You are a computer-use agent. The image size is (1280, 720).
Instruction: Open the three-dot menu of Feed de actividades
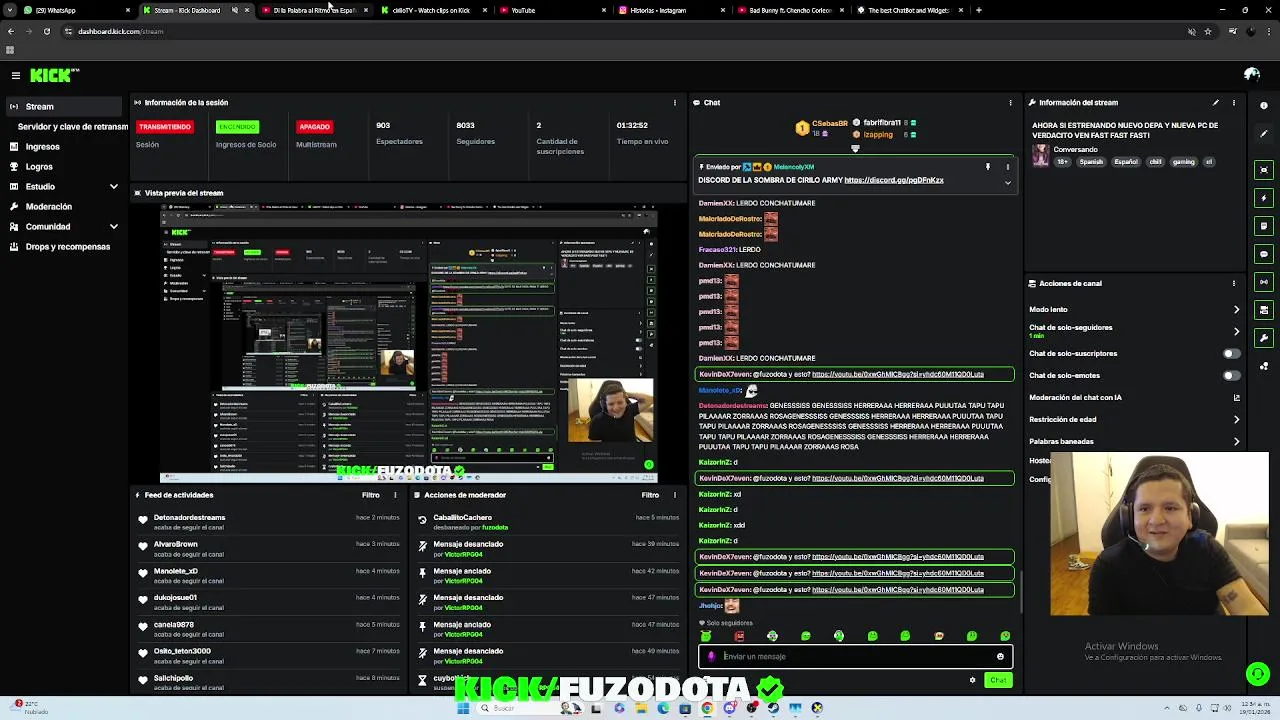(395, 495)
